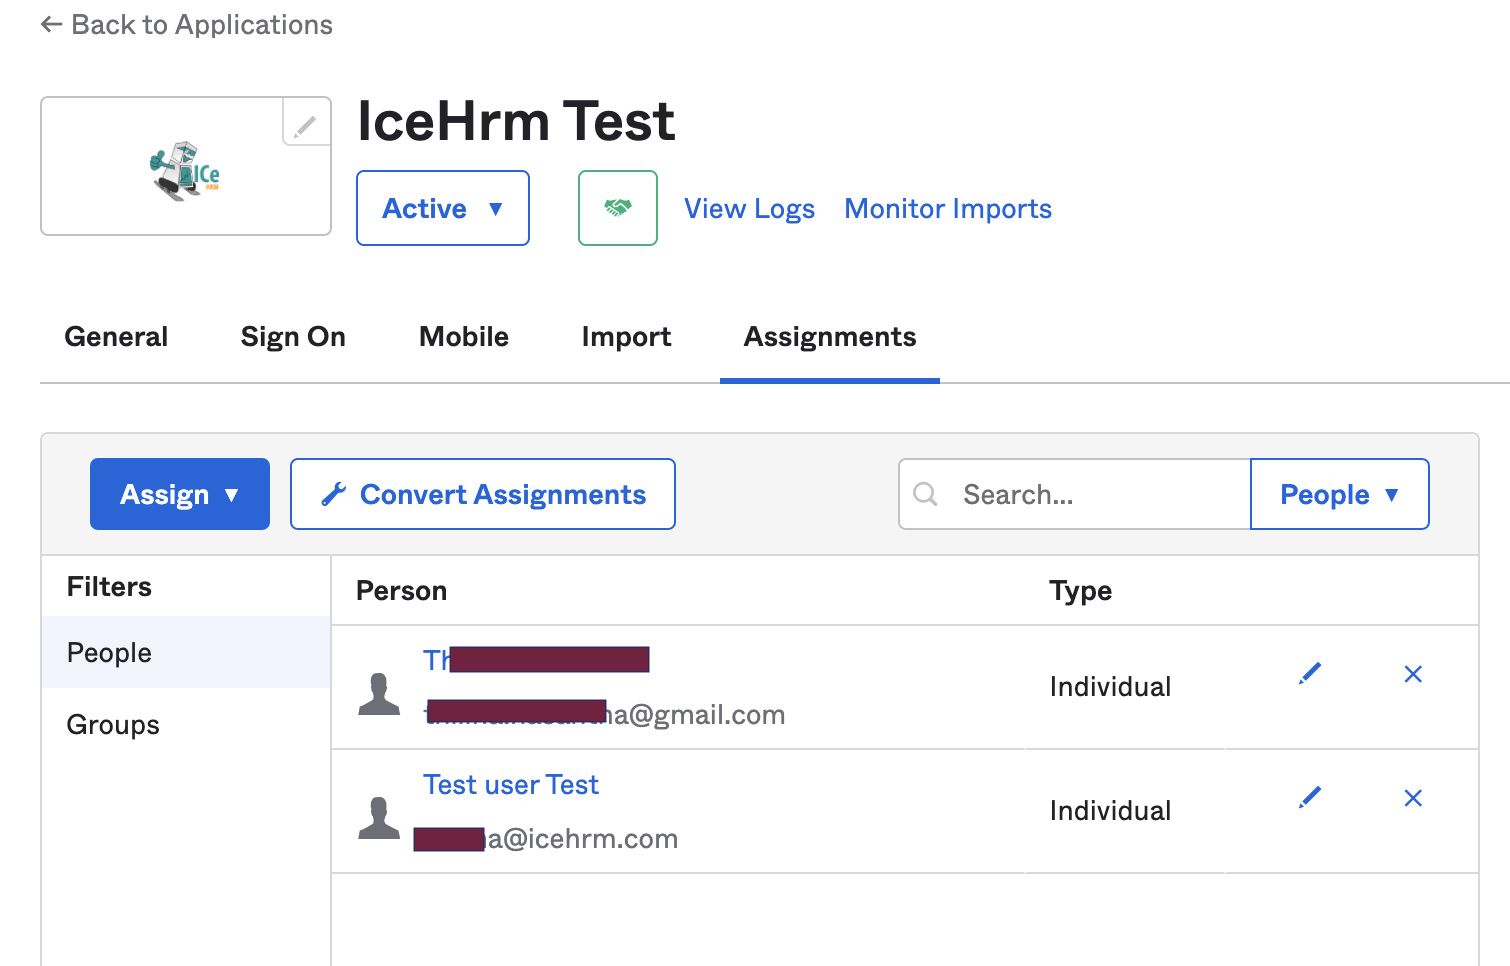Click the green handshake integration icon

[617, 208]
